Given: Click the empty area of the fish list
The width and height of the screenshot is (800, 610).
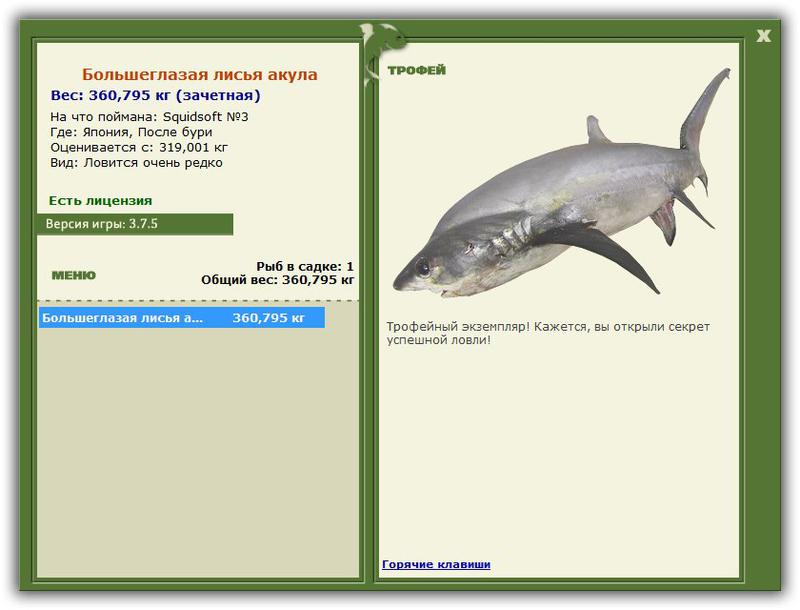Looking at the screenshot, I should tap(198, 453).
